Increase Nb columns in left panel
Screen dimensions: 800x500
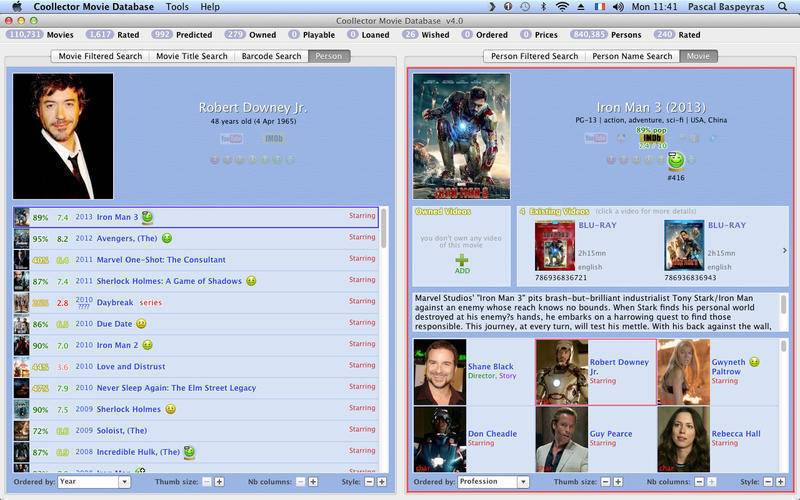(x=313, y=482)
